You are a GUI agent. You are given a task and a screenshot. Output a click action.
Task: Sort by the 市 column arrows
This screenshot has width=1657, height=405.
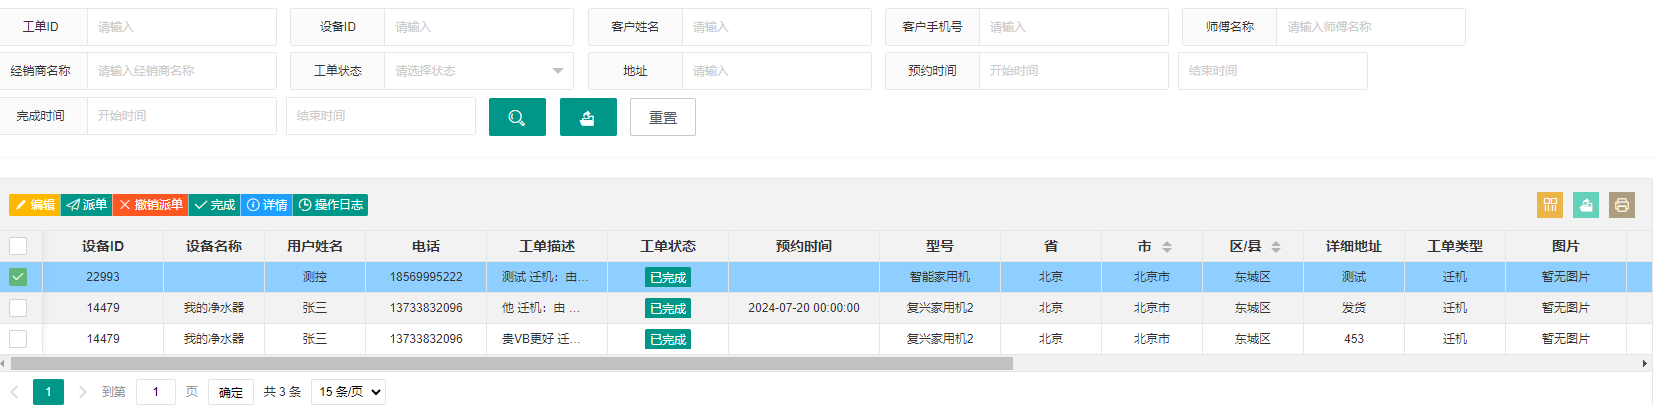[1167, 247]
